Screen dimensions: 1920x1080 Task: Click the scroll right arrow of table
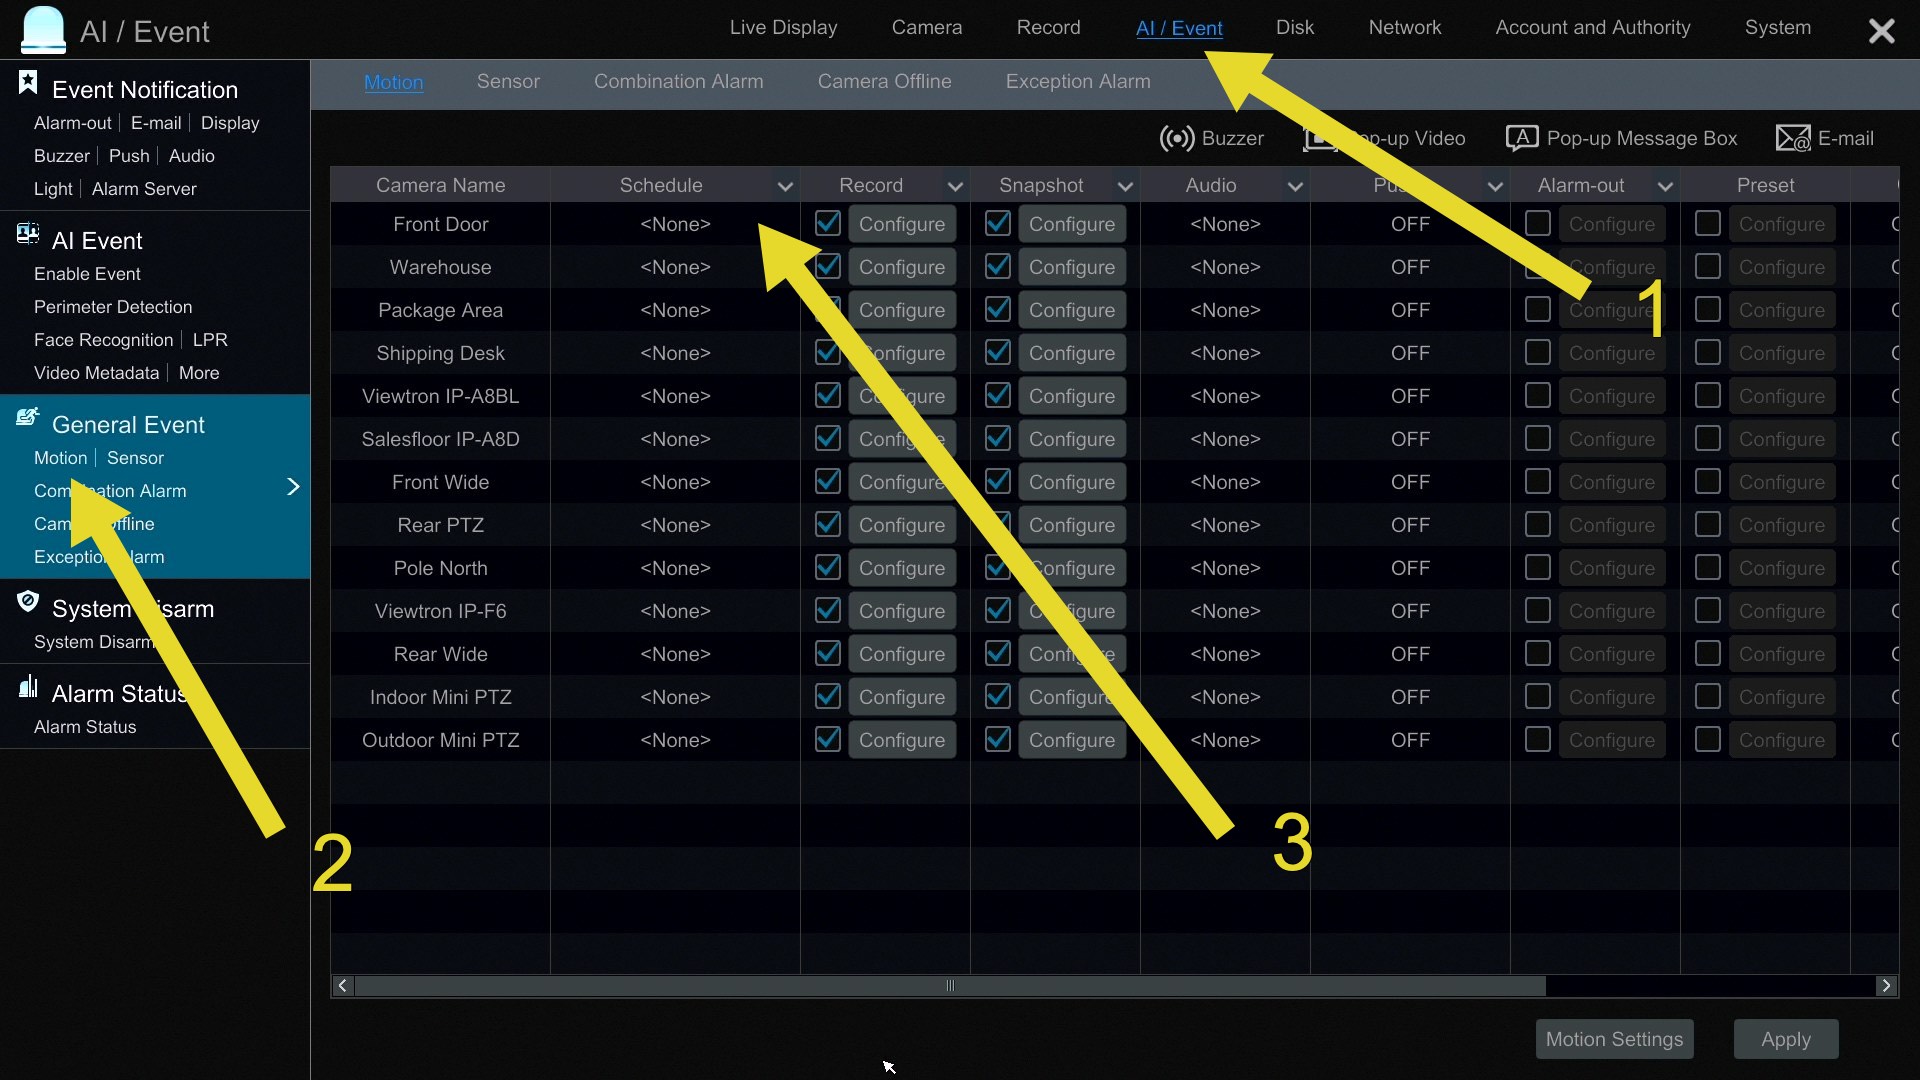pyautogui.click(x=1886, y=986)
